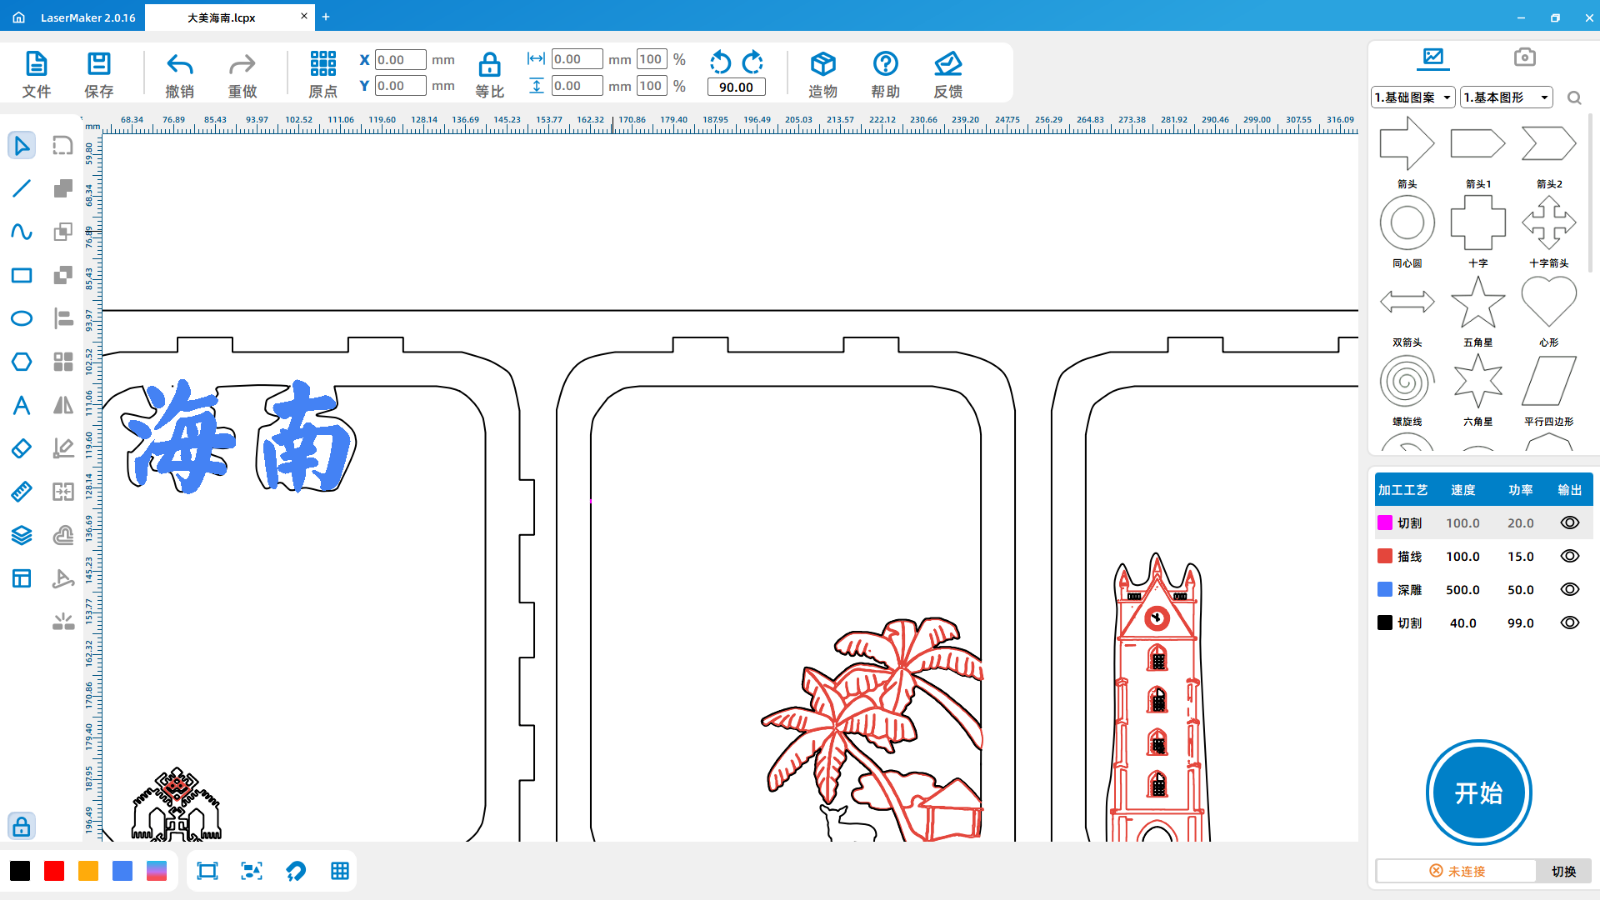
Task: Pick the red color swatch
Action: 54,871
